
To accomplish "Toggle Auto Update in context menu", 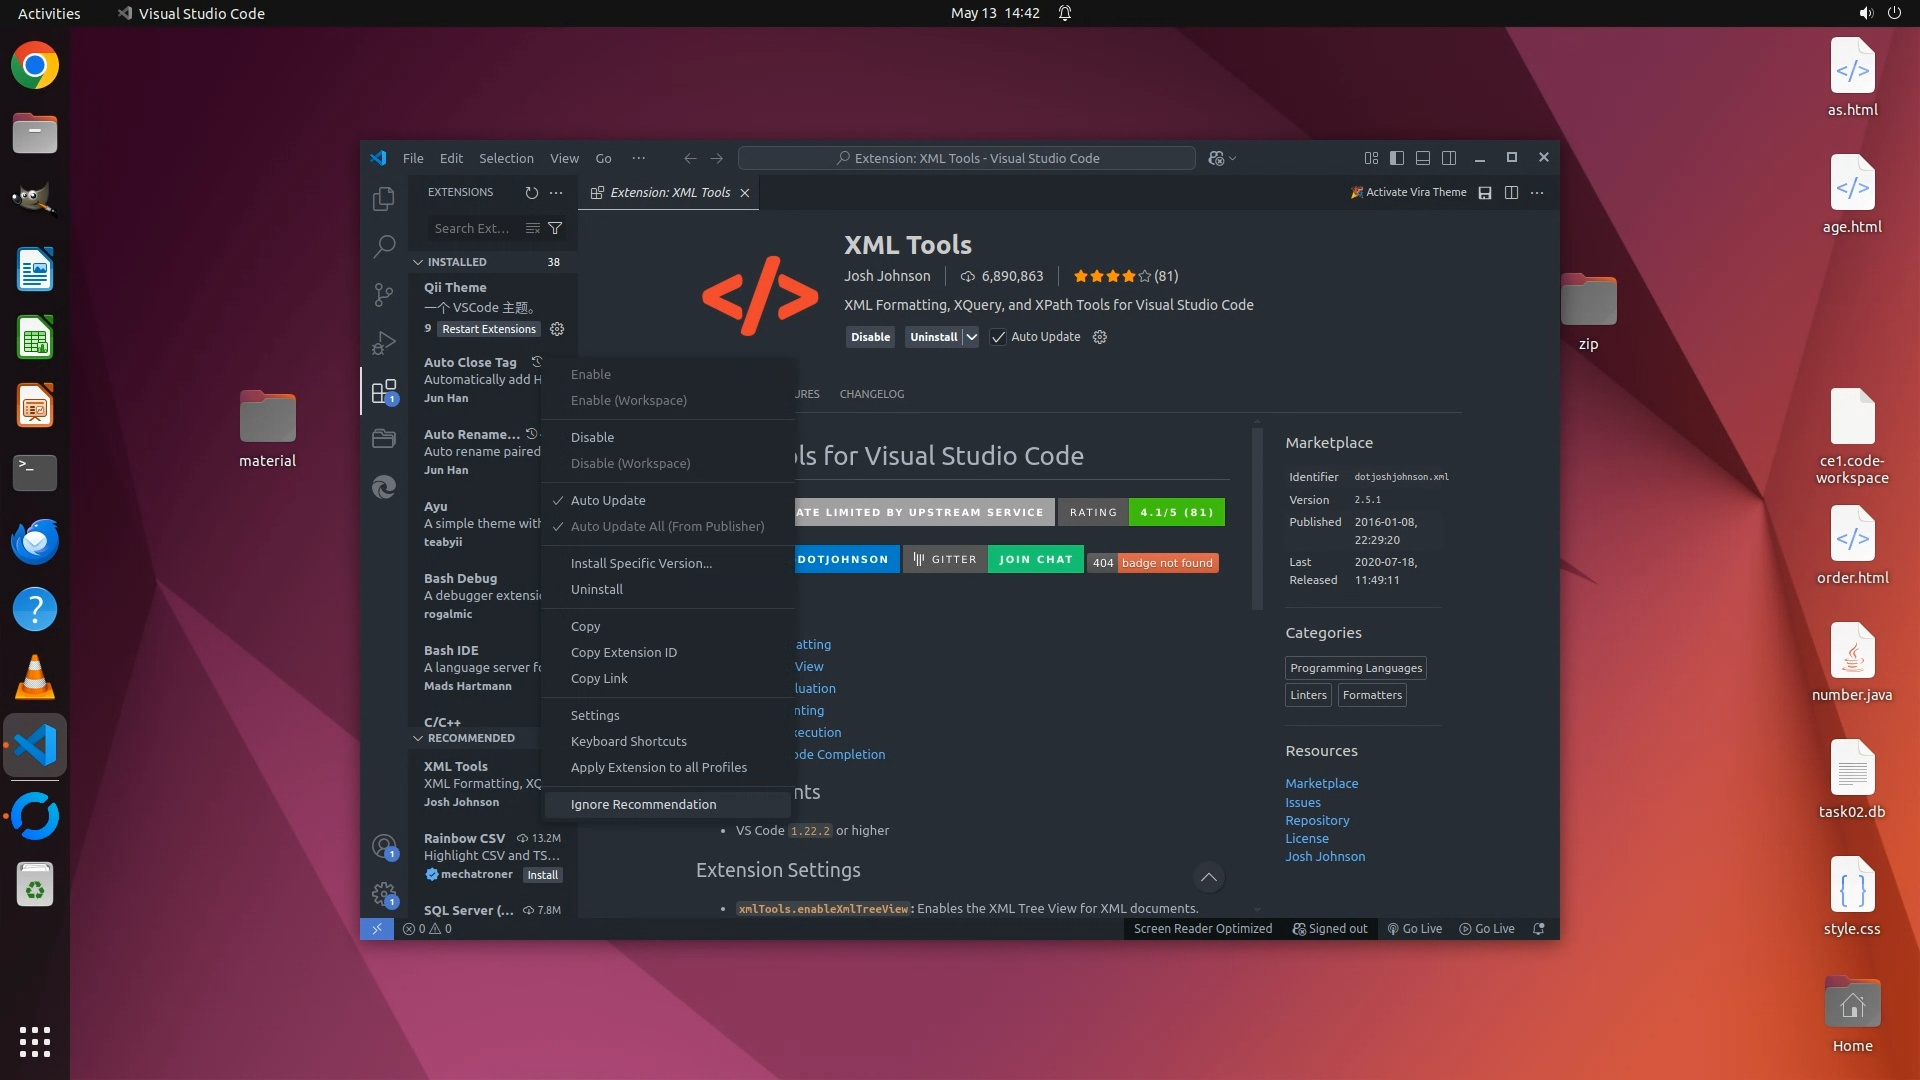I will pos(608,501).
